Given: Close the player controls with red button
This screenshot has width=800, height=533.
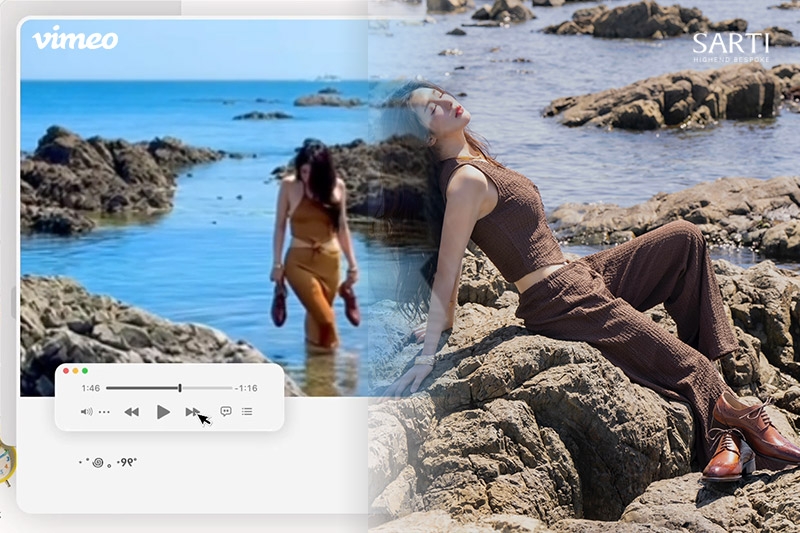Looking at the screenshot, I should pos(66,371).
